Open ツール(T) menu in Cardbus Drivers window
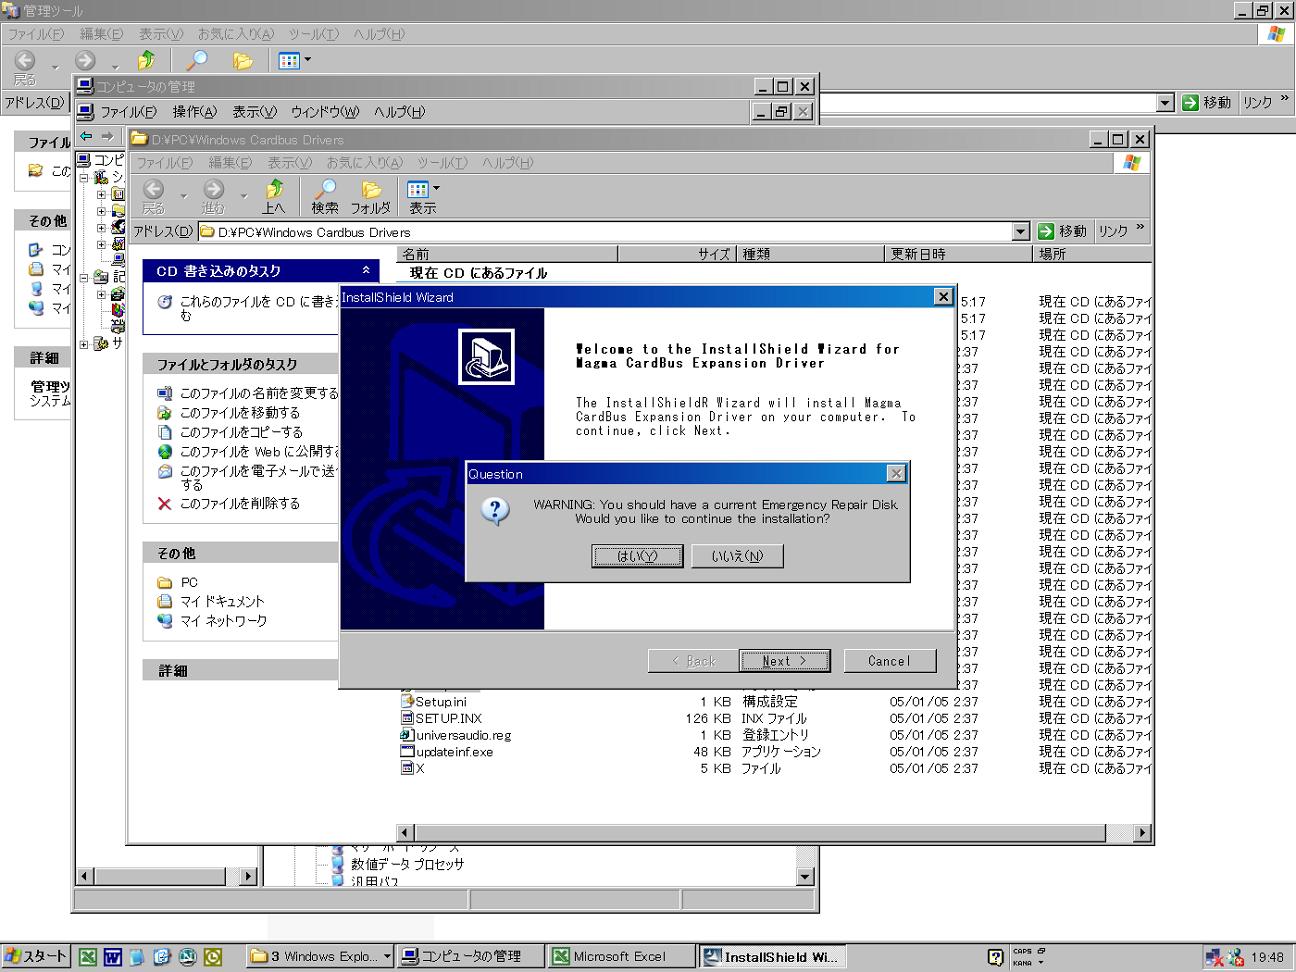Screen dimensions: 1296x972 tap(442, 162)
